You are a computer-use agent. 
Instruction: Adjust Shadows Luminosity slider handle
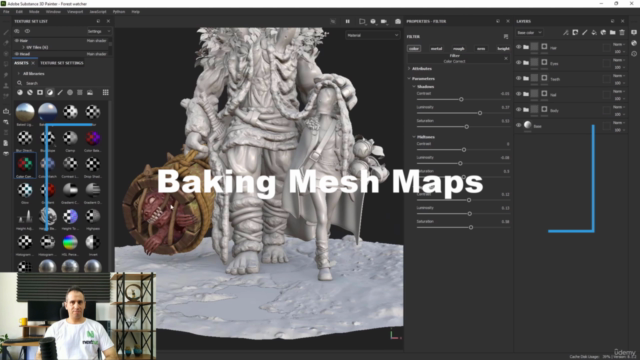[x=480, y=113]
